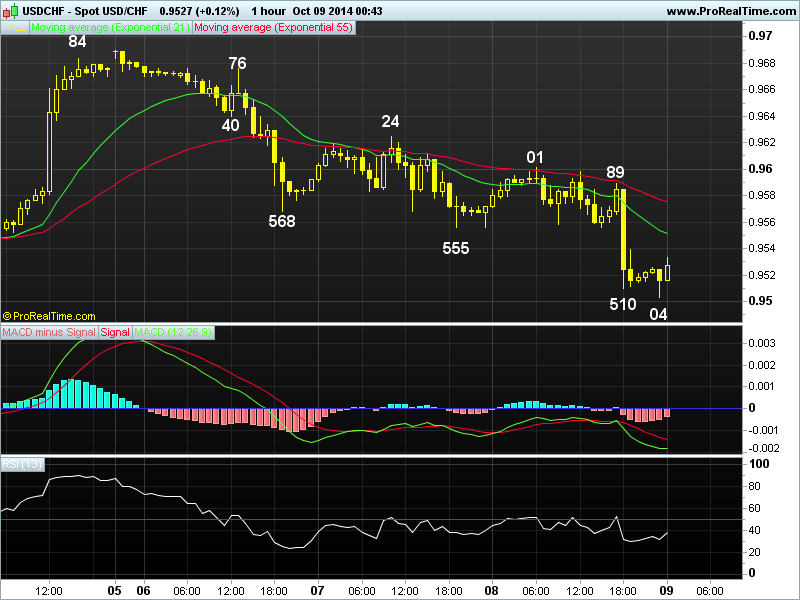This screenshot has width=800, height=600.
Task: Open the www.ProRealTime.com link in the header
Action: [x=731, y=11]
